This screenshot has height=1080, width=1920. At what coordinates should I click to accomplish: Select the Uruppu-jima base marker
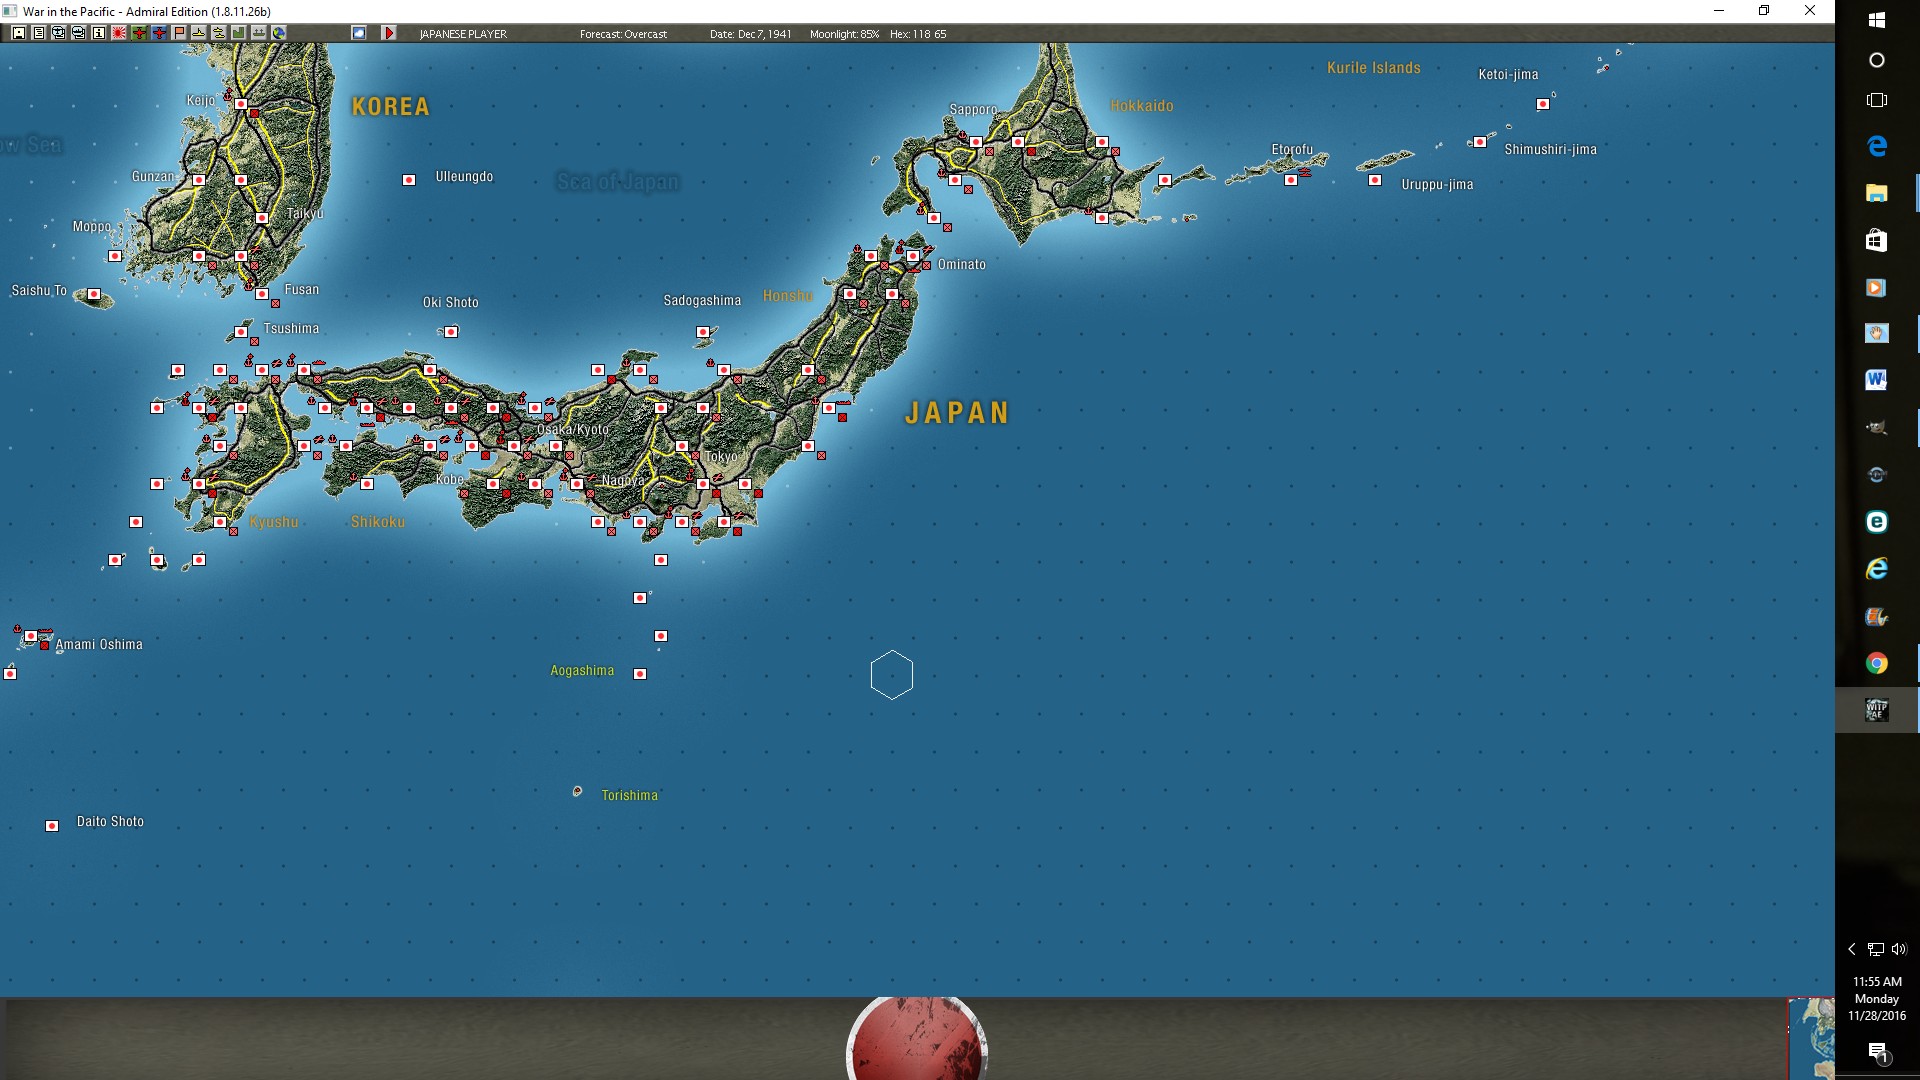(1375, 181)
